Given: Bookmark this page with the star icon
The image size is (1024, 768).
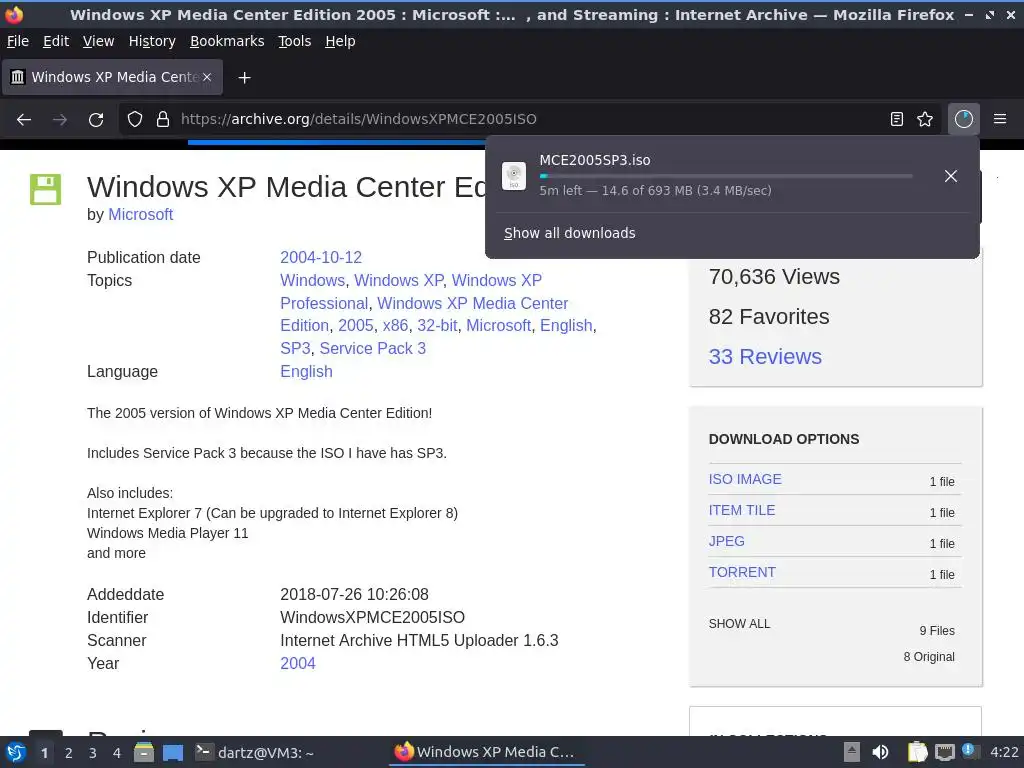Looking at the screenshot, I should coord(925,119).
